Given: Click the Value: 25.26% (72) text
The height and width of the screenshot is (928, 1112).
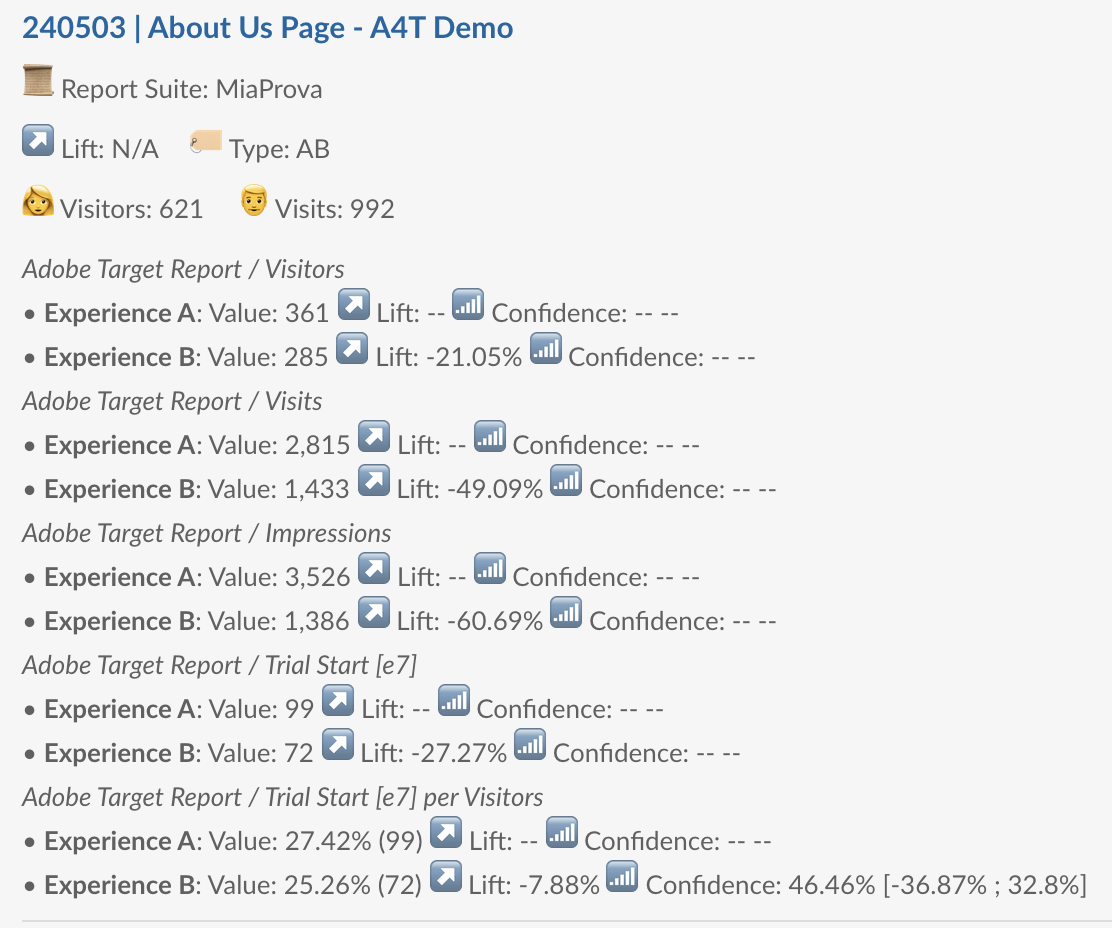Looking at the screenshot, I should coord(315,885).
